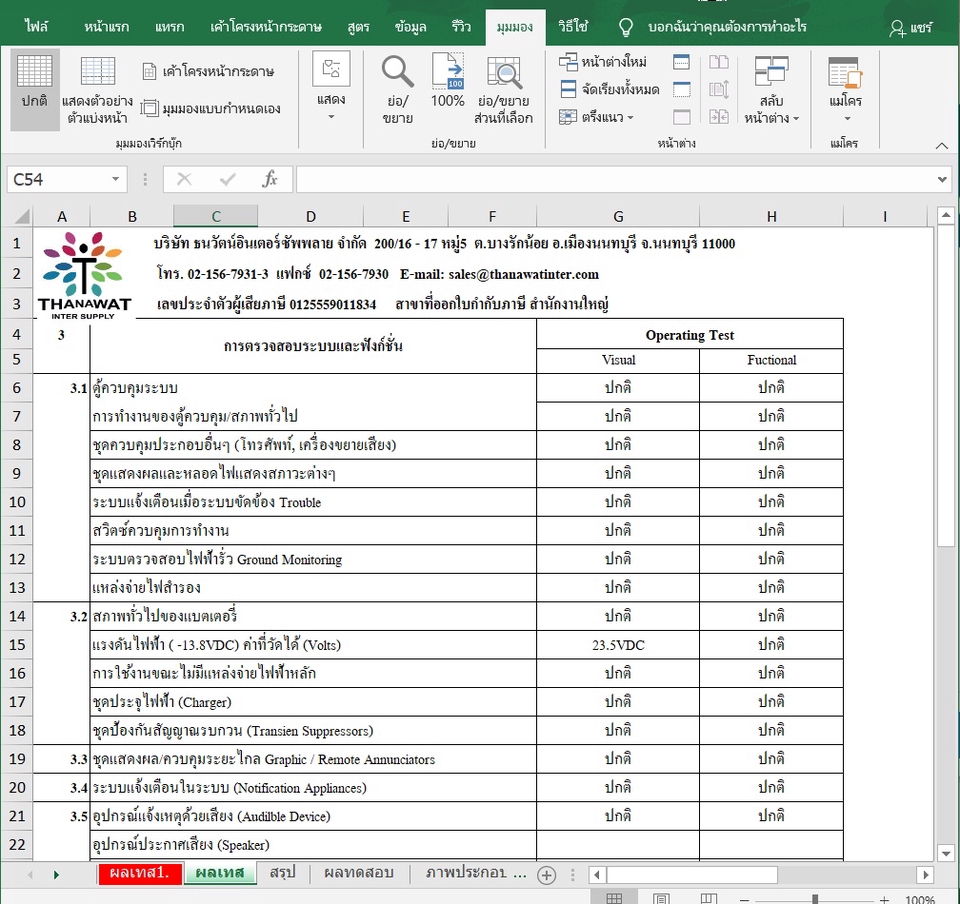Switch to red ผลเทส1. sheet tab
960x904 pixels.
[x=140, y=873]
